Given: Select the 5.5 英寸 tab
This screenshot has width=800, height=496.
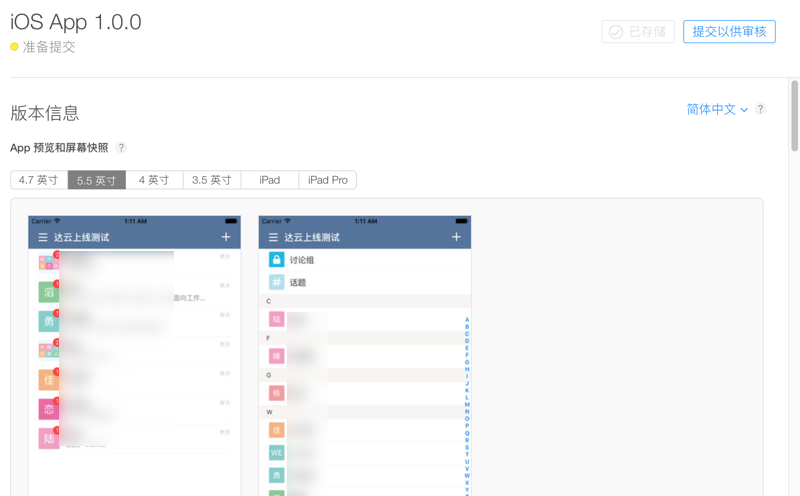Looking at the screenshot, I should tap(96, 180).
